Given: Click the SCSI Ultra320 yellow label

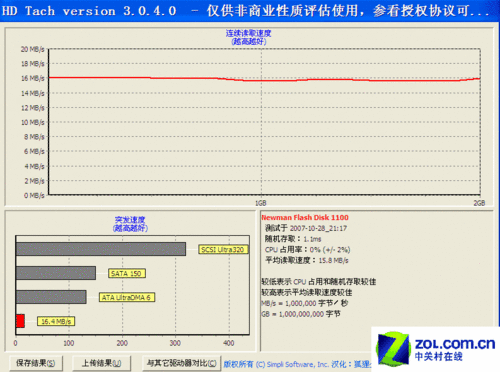Looking at the screenshot, I should (x=223, y=249).
